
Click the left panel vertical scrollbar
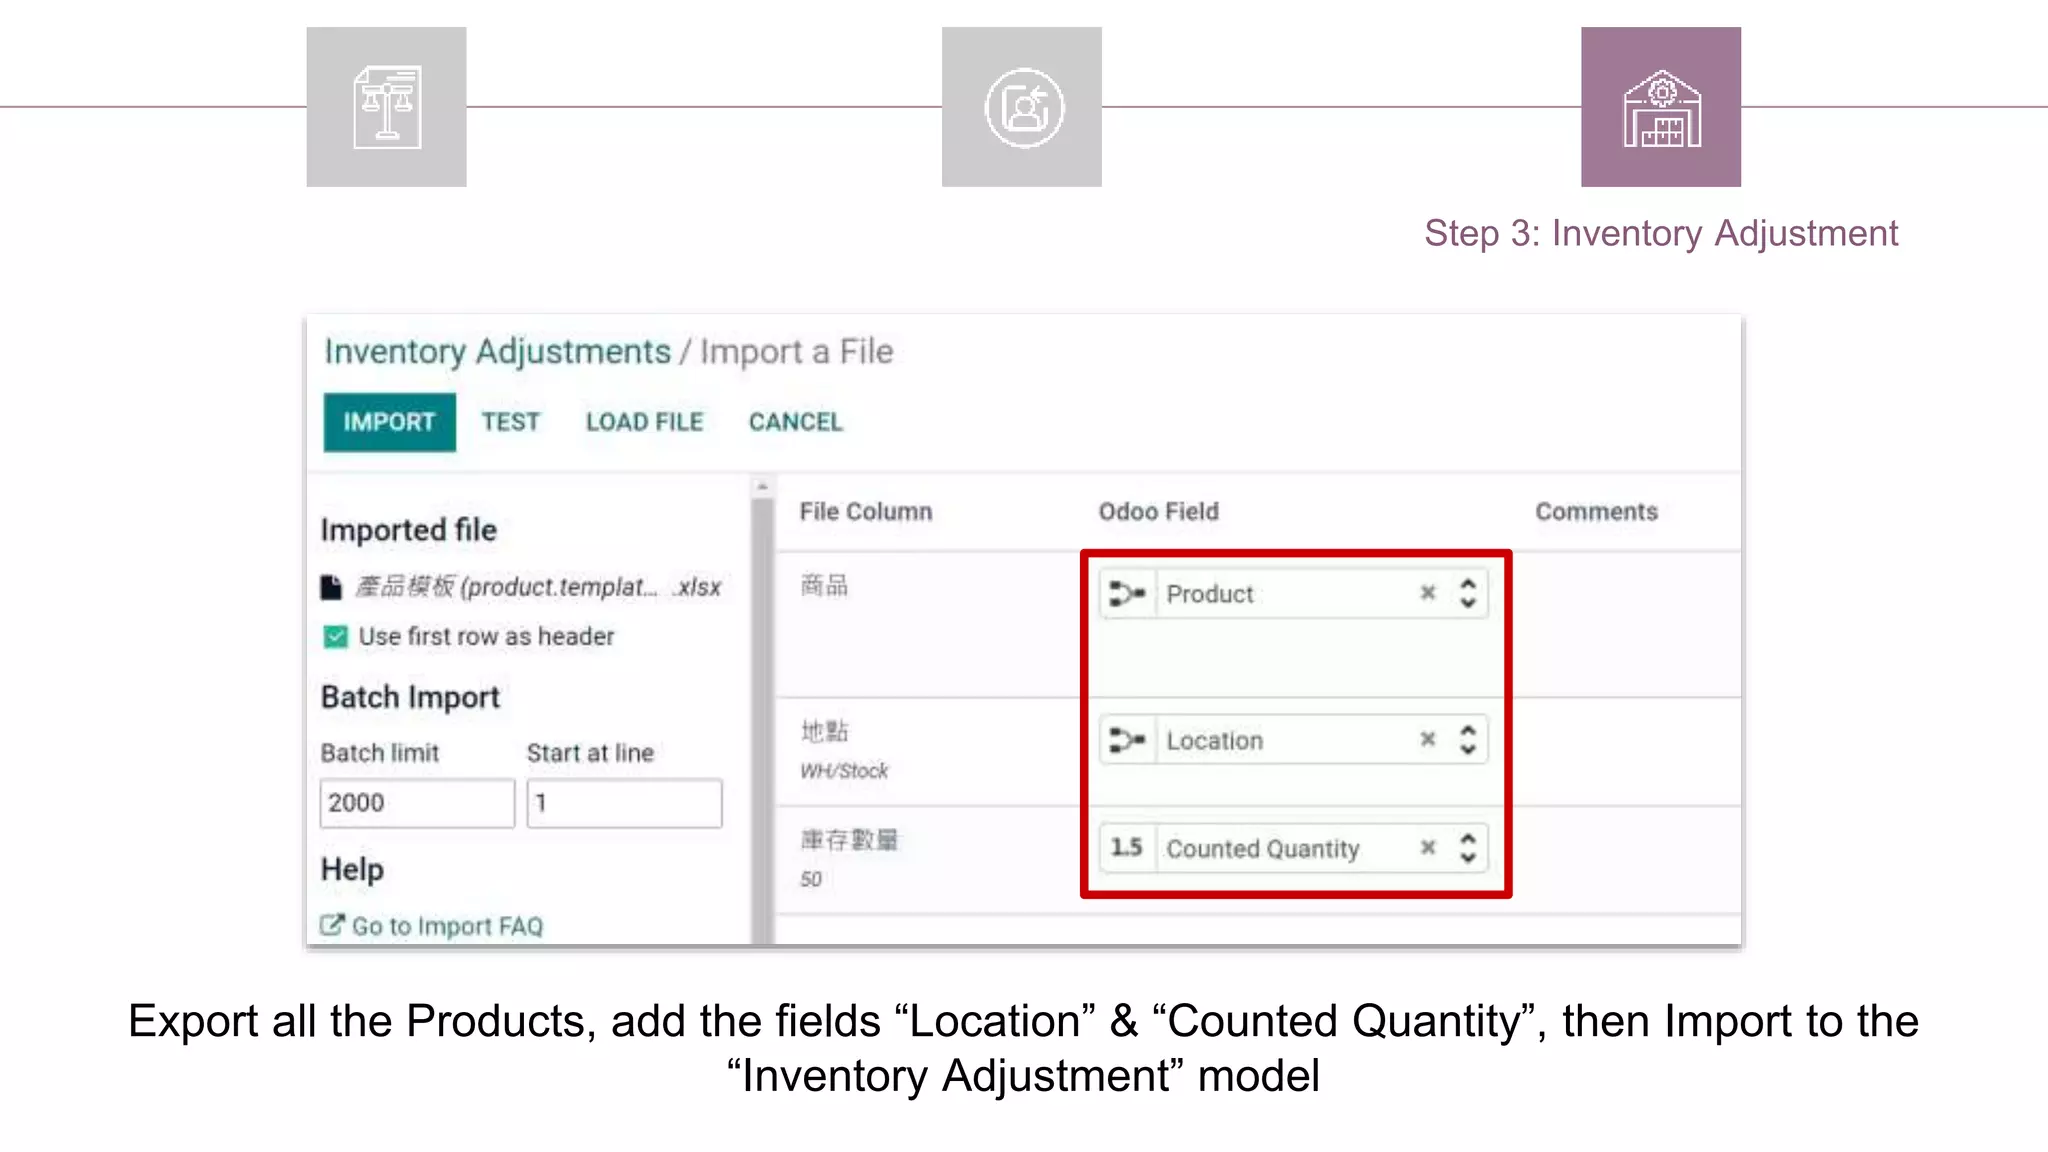762,720
